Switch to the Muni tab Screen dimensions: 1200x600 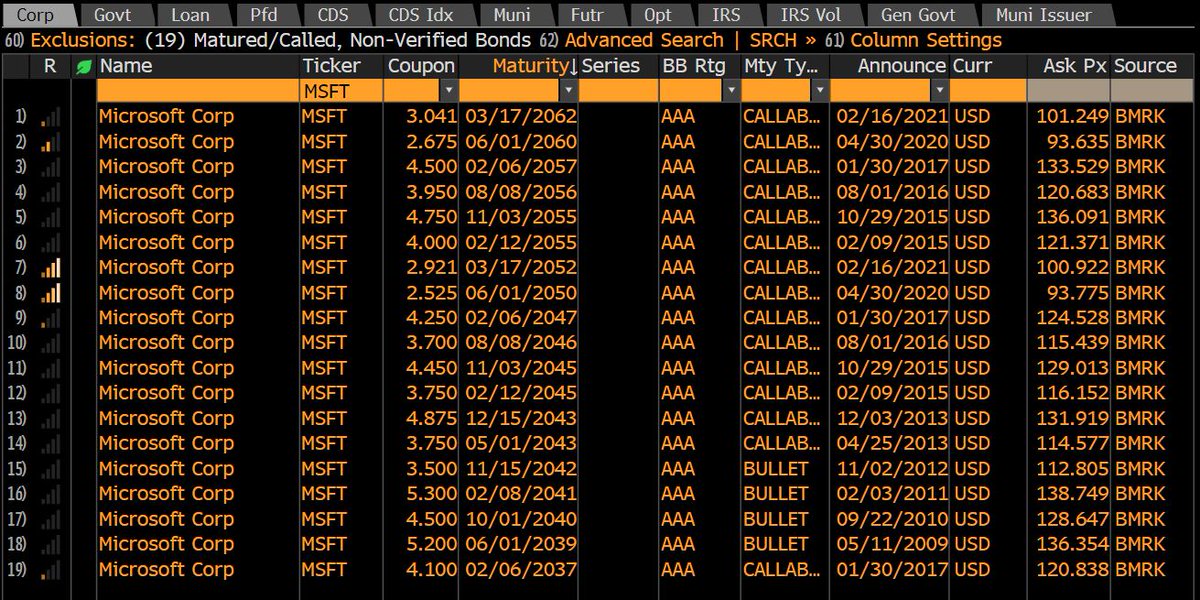point(512,15)
